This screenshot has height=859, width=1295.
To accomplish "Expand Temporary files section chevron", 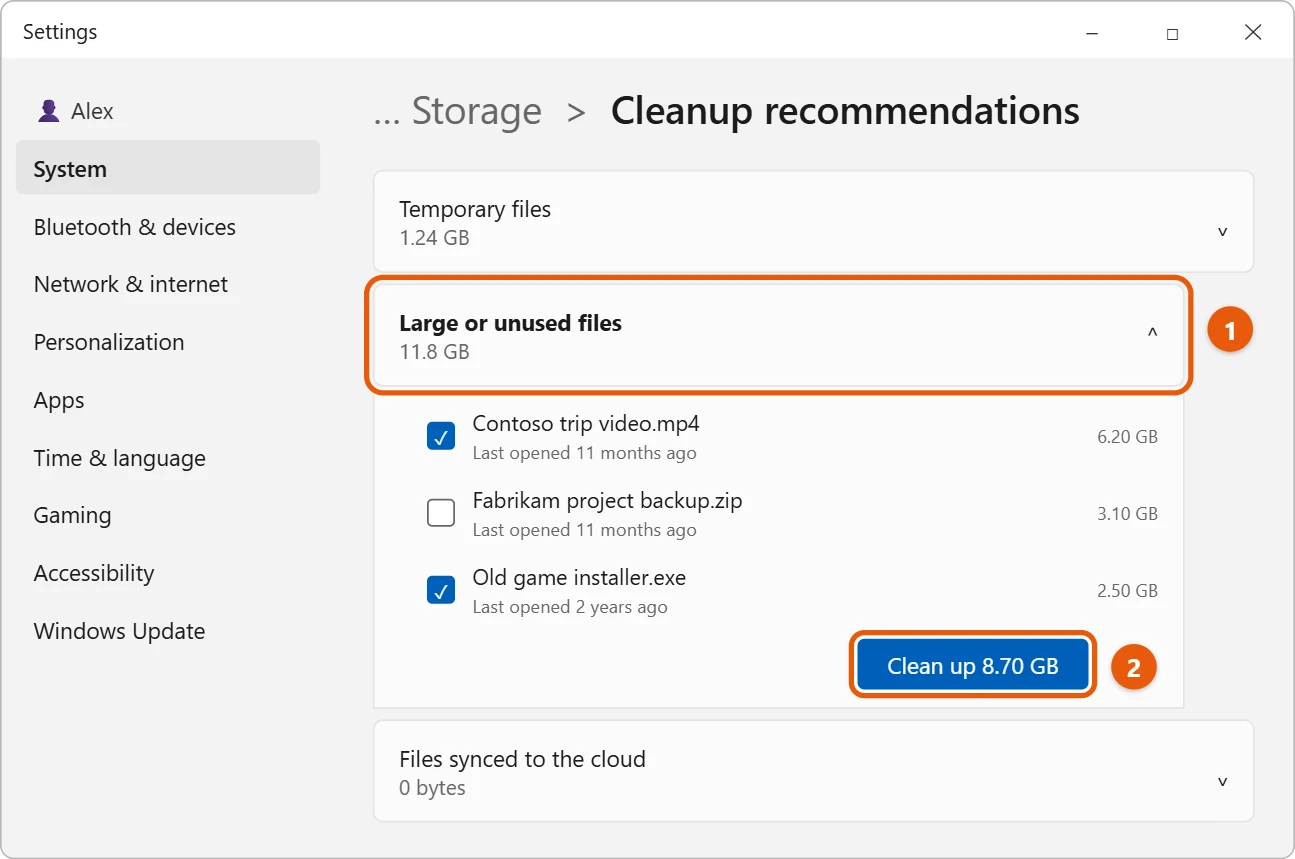I will tap(1222, 231).
